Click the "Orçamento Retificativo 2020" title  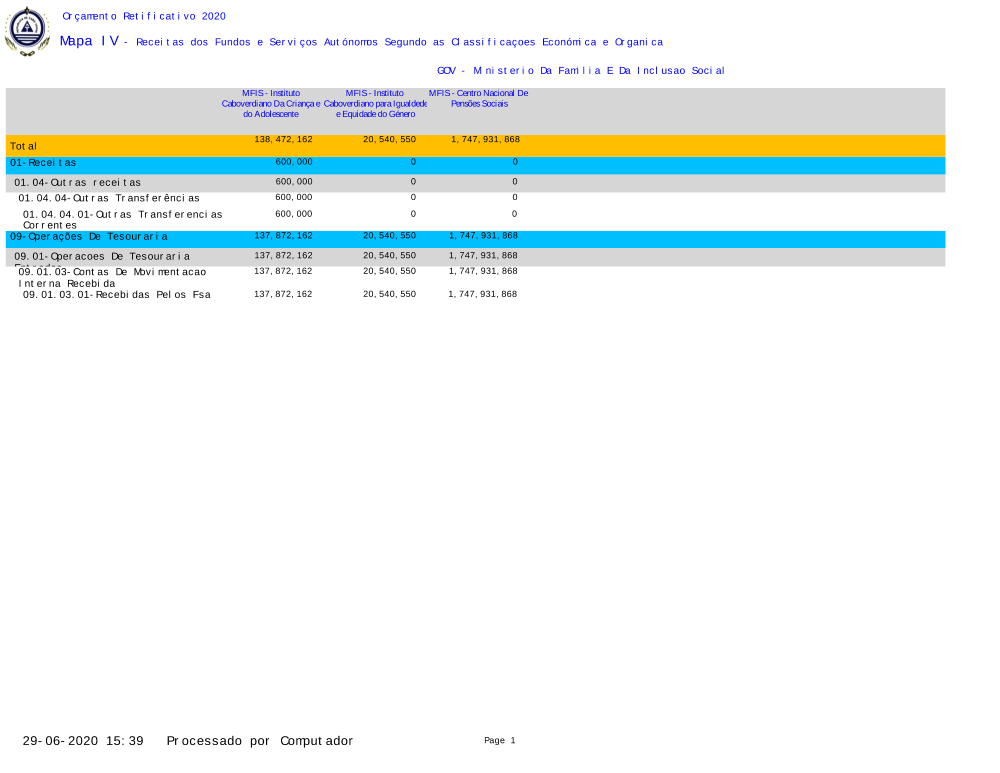tap(144, 16)
